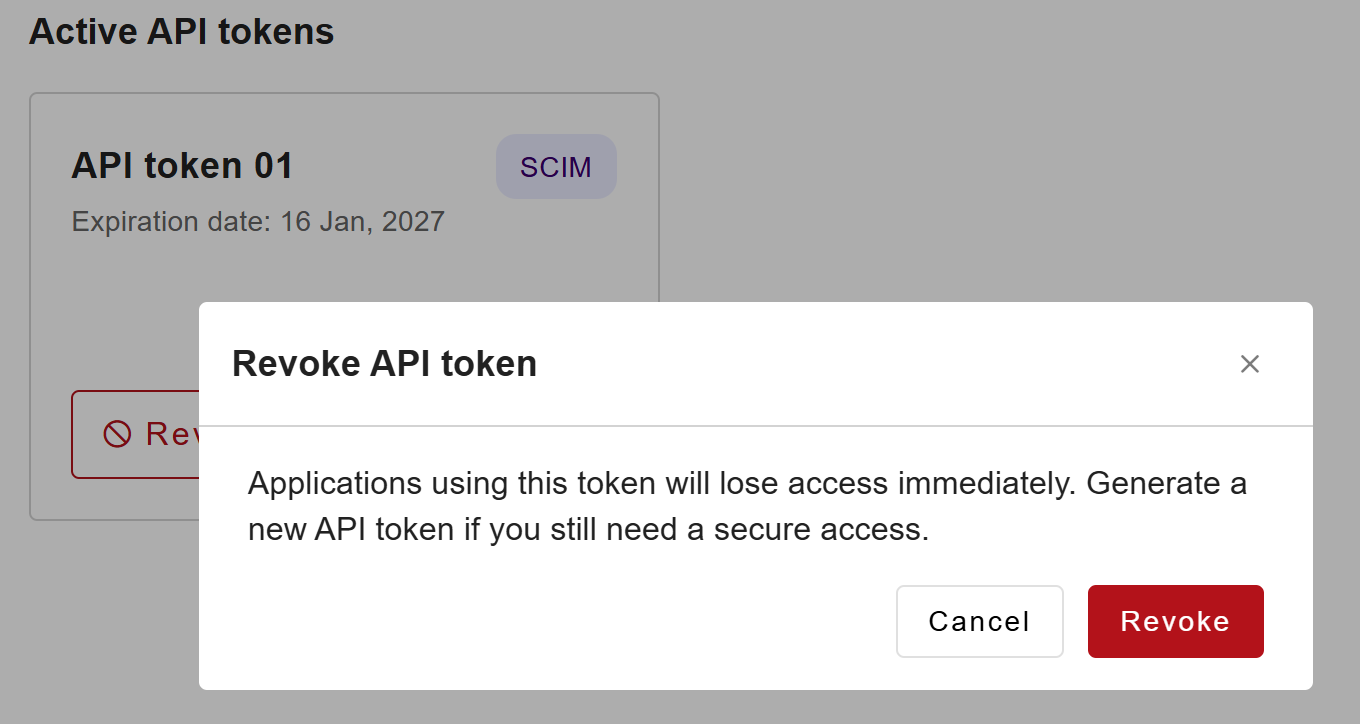Click the blank dialog footer left of Cancel
This screenshot has width=1360, height=724.
(550, 621)
